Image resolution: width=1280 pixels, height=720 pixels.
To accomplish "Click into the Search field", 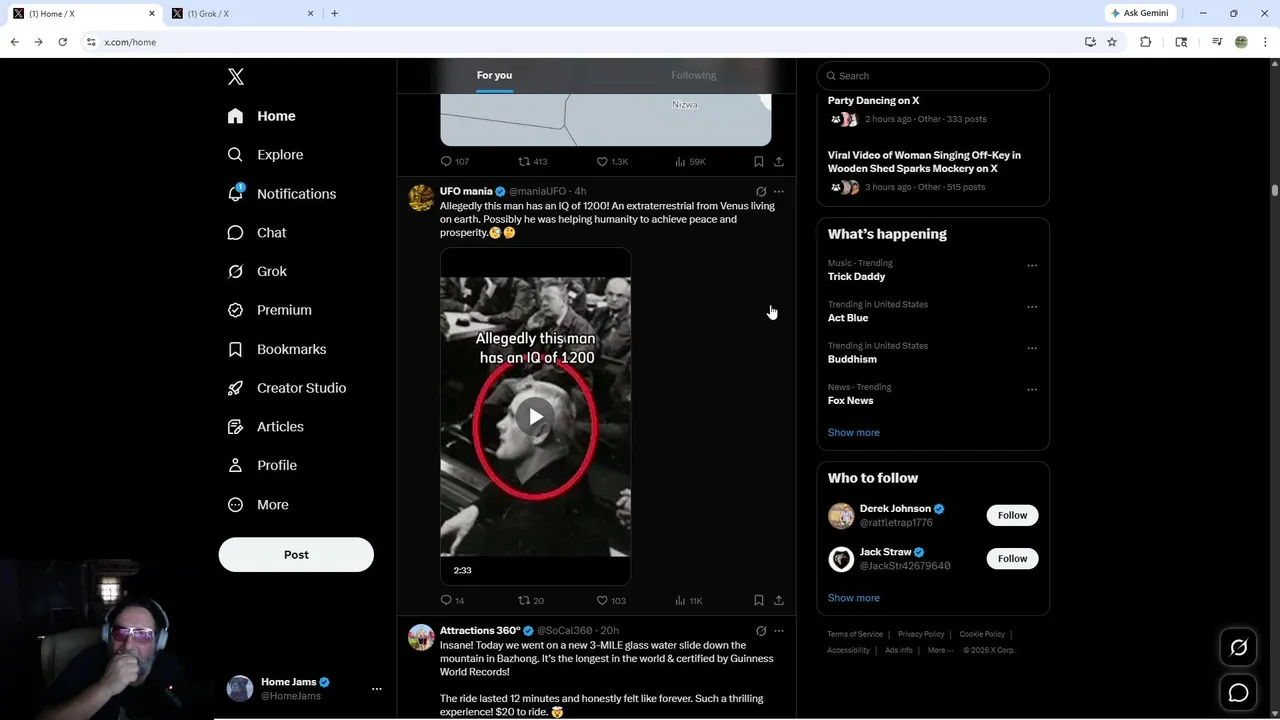I will [x=933, y=76].
